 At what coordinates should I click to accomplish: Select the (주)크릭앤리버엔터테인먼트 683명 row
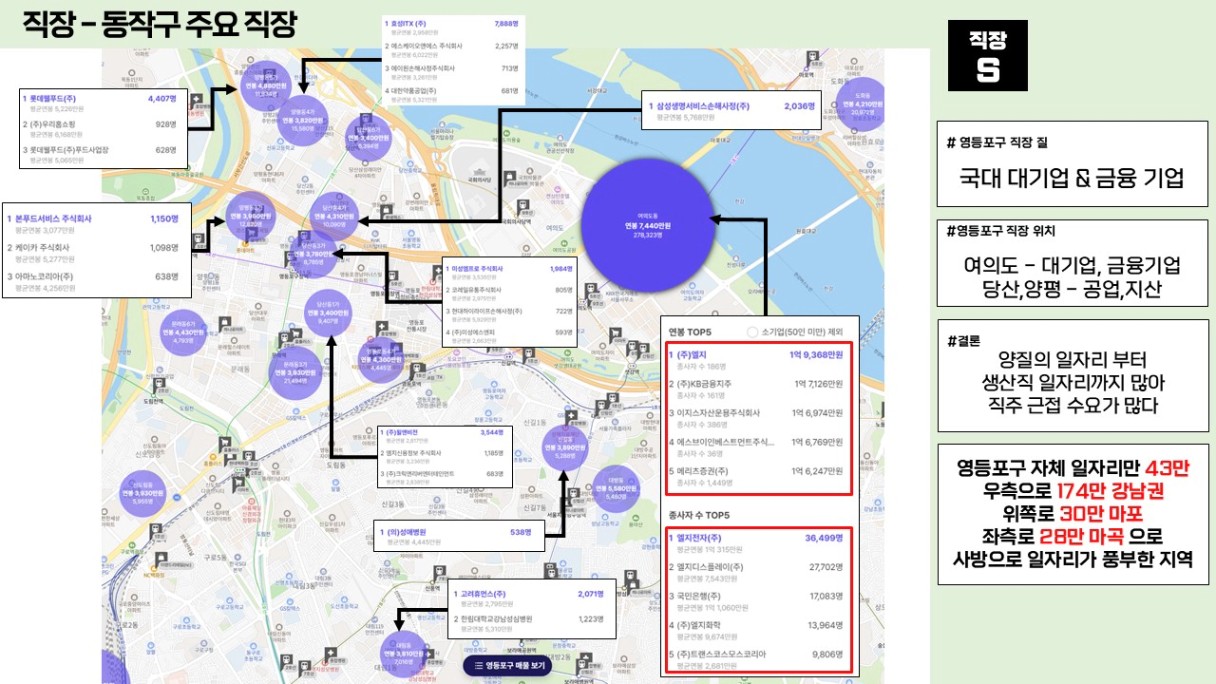(x=444, y=477)
